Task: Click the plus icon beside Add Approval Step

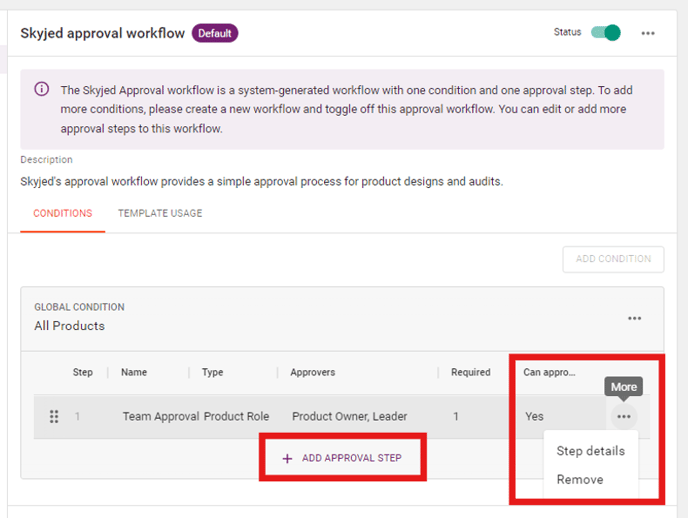Action: pos(287,458)
